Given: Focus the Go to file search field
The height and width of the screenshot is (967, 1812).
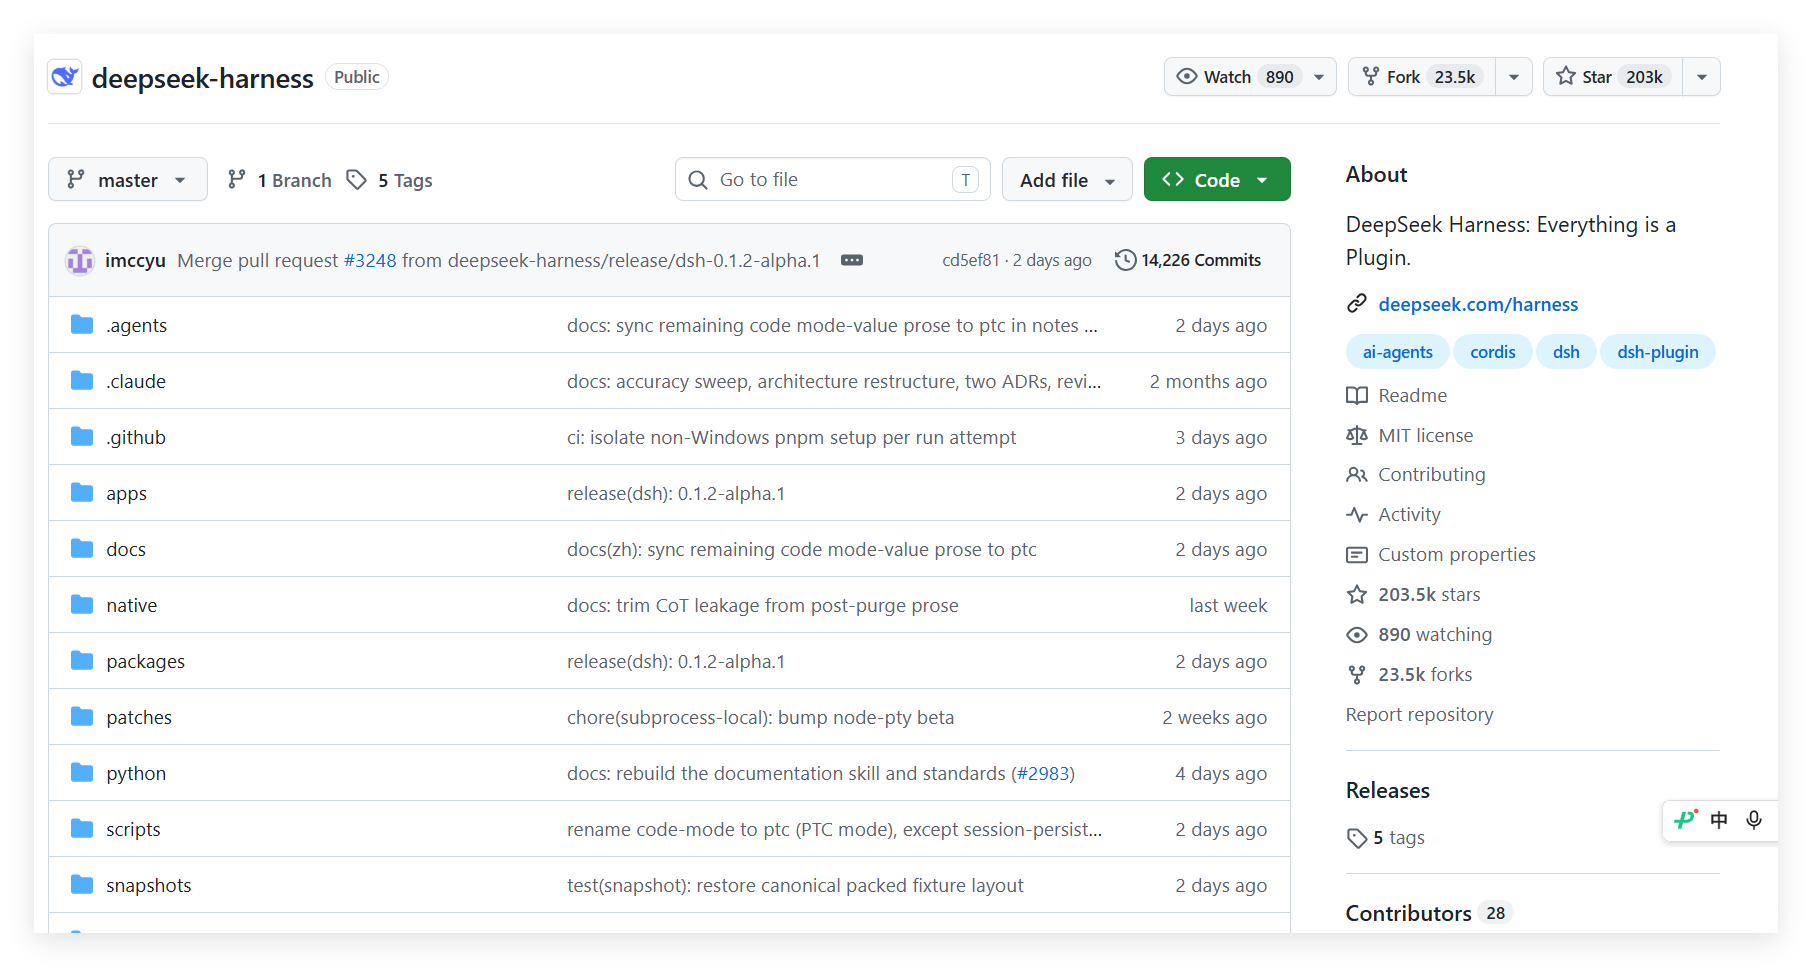Looking at the screenshot, I should pyautogui.click(x=832, y=180).
